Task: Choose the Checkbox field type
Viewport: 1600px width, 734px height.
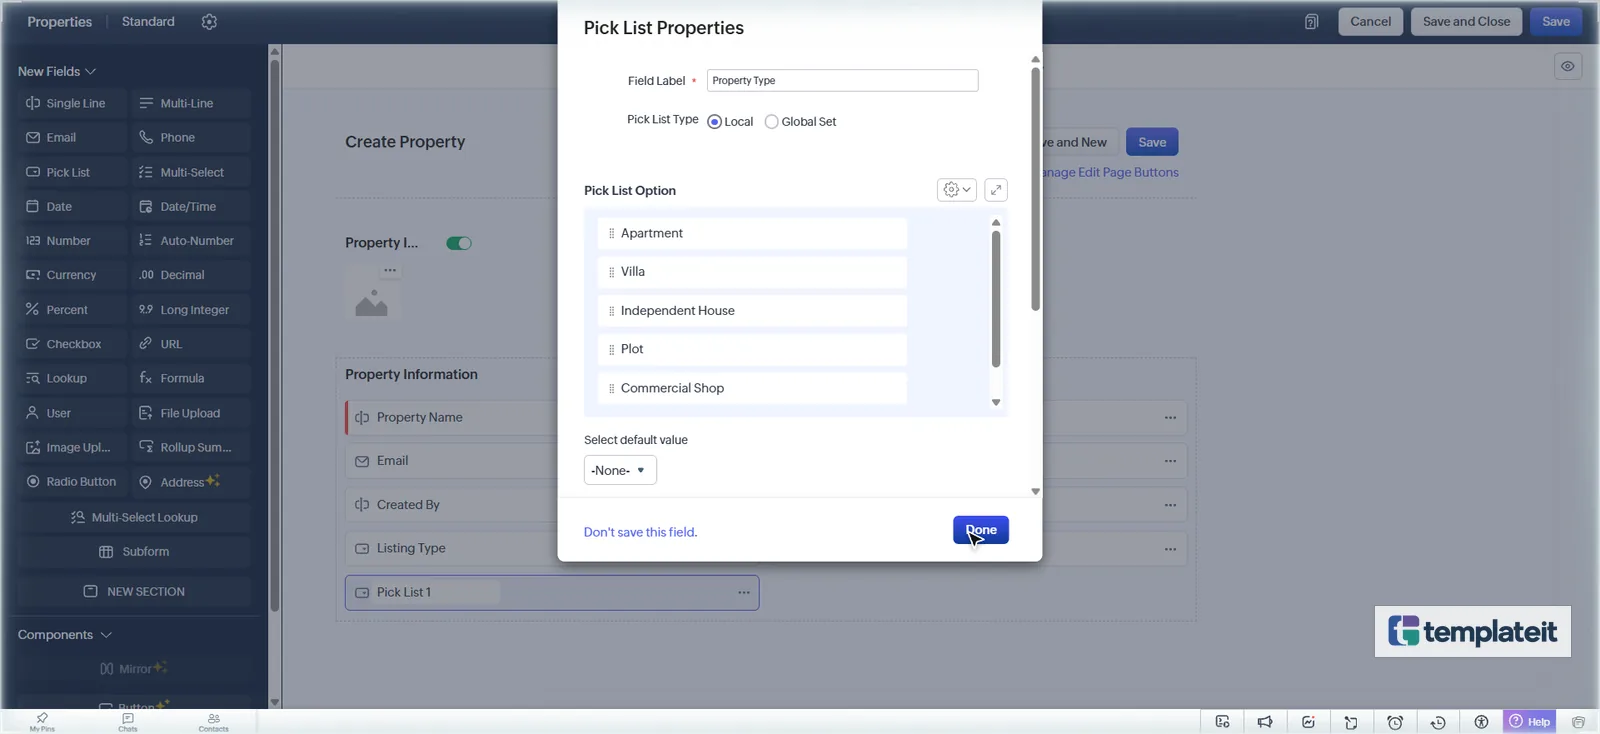Action: pyautogui.click(x=72, y=344)
